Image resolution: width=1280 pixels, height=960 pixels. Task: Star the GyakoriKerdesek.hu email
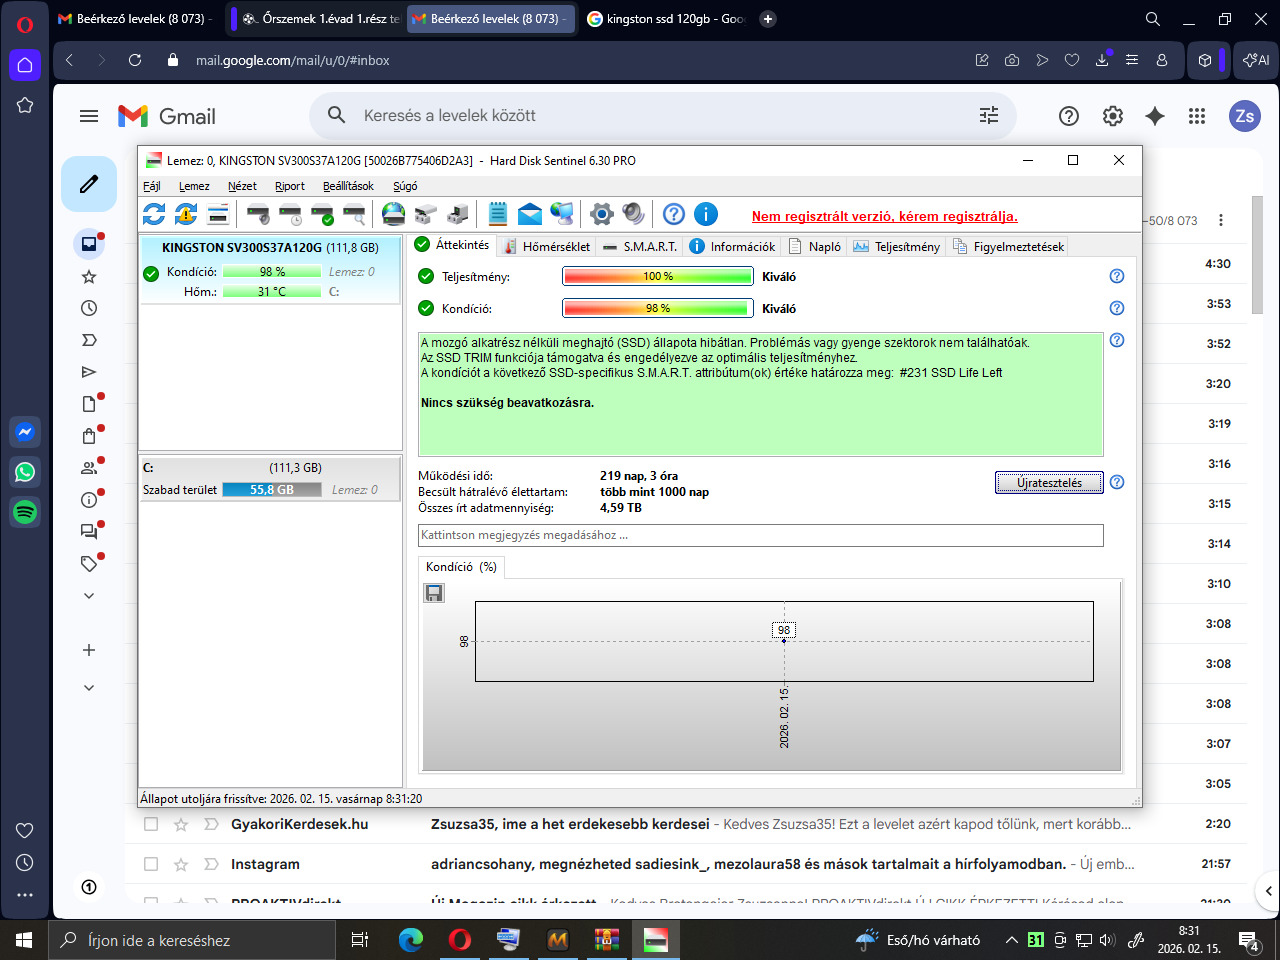[x=181, y=824]
